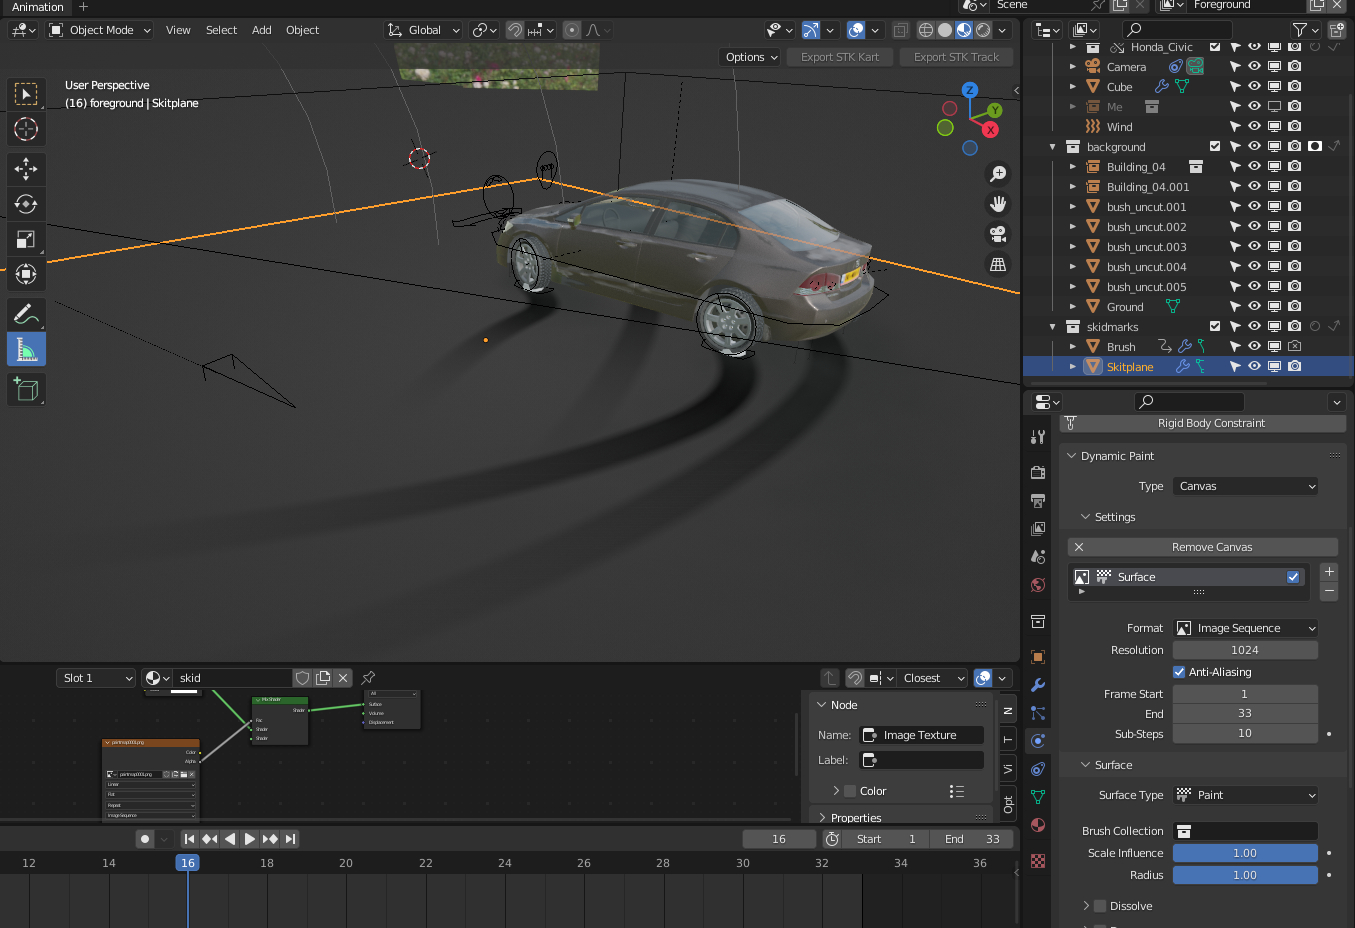
Task: Switch to orthographic grid view icon
Action: coord(997,264)
